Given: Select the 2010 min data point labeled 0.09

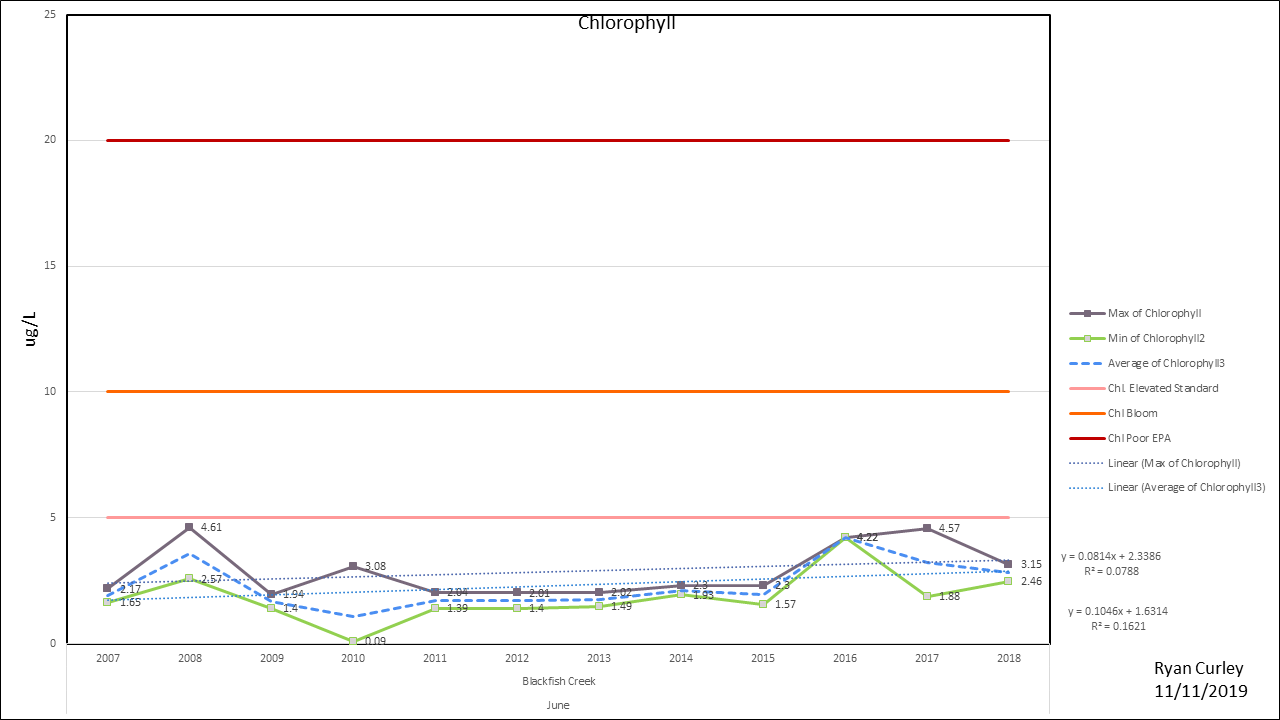Looking at the screenshot, I should tap(353, 641).
